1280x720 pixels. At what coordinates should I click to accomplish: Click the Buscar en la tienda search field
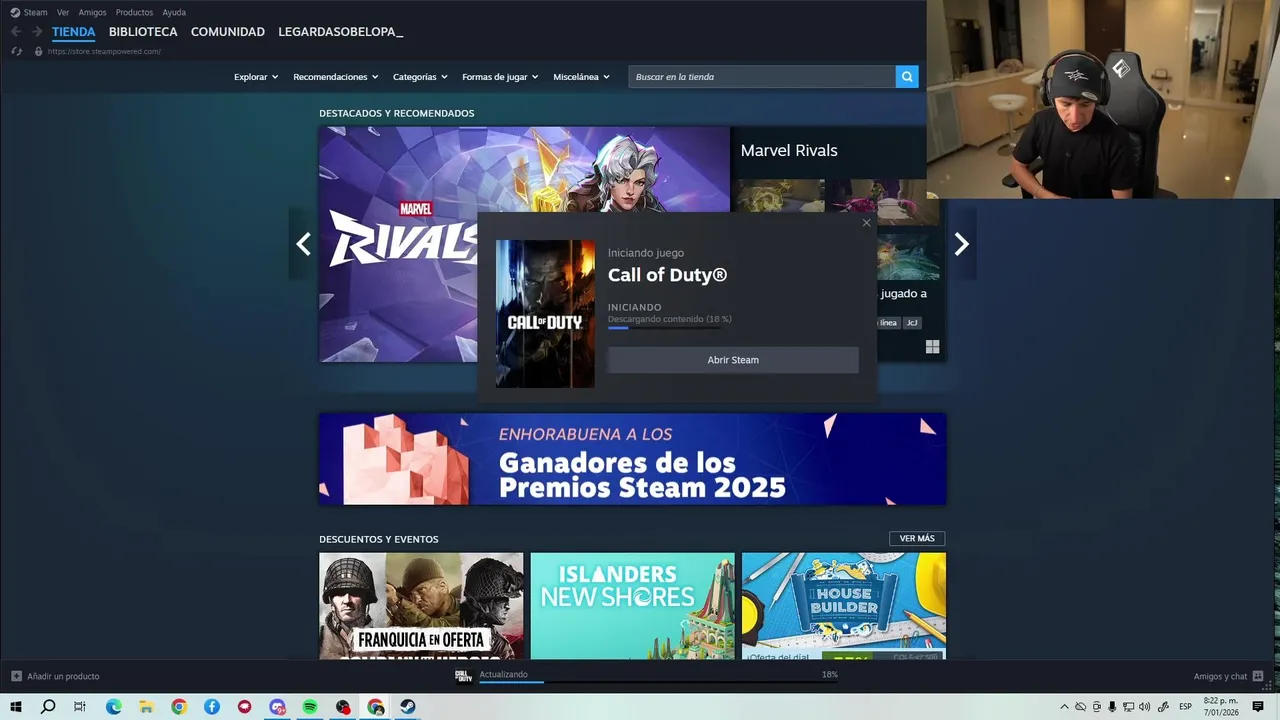tap(762, 77)
